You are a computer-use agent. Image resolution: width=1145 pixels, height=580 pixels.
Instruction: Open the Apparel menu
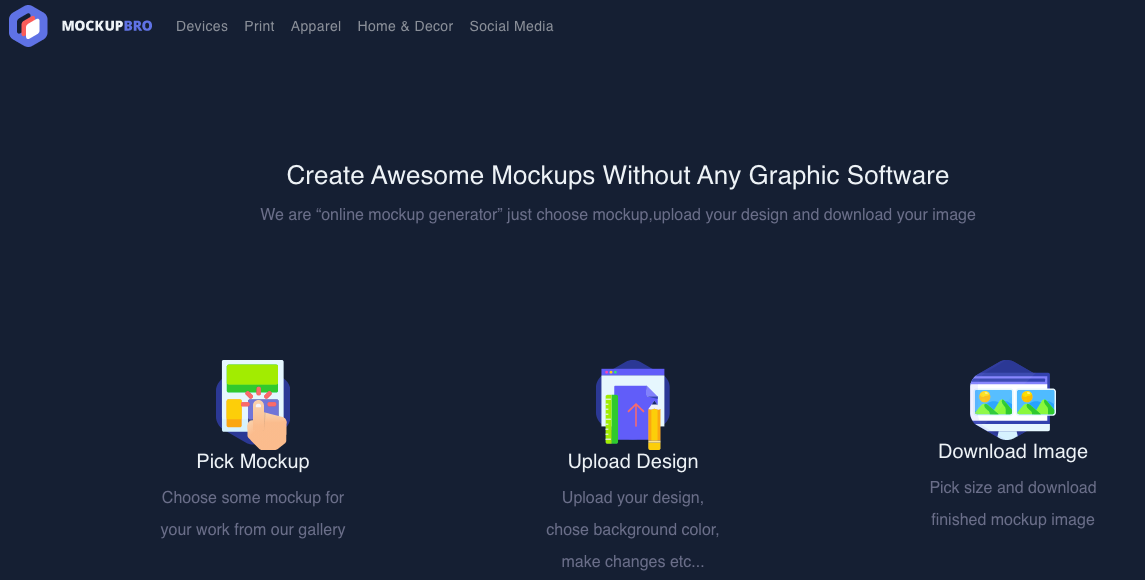pos(315,26)
